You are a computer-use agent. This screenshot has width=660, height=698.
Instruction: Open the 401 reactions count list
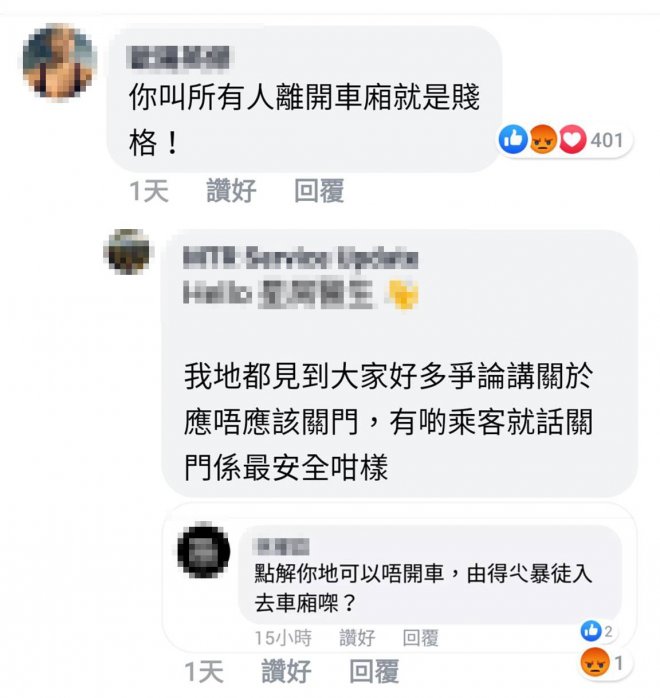coord(607,140)
